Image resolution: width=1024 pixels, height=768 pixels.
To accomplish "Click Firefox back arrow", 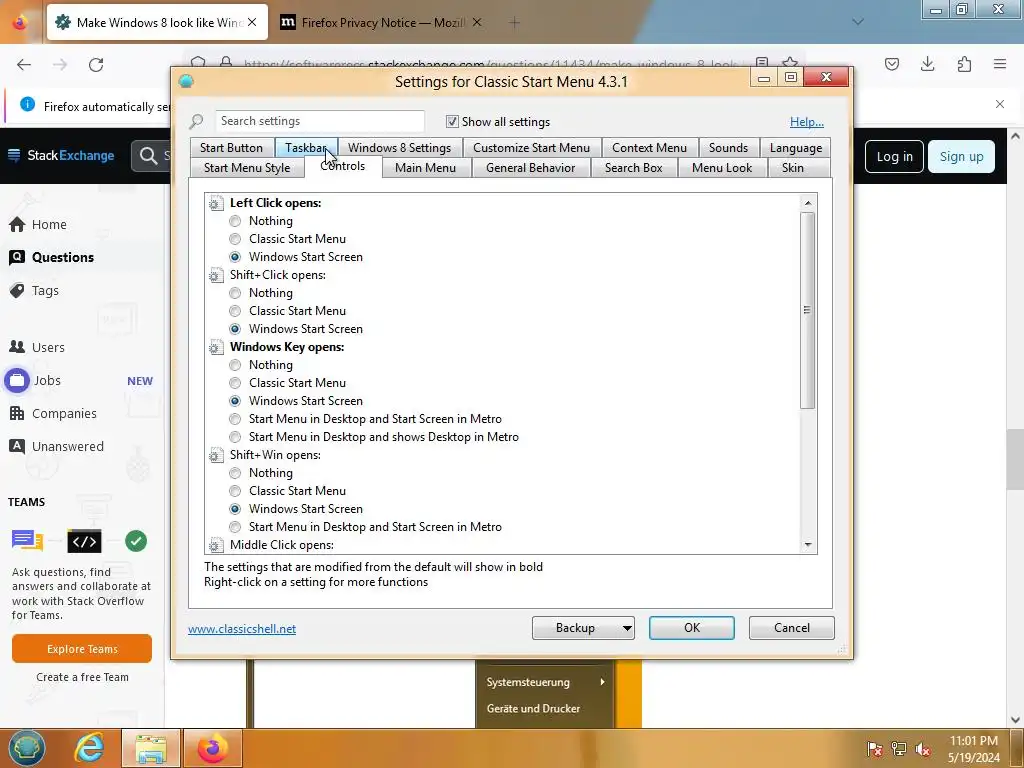I will pos(24,65).
